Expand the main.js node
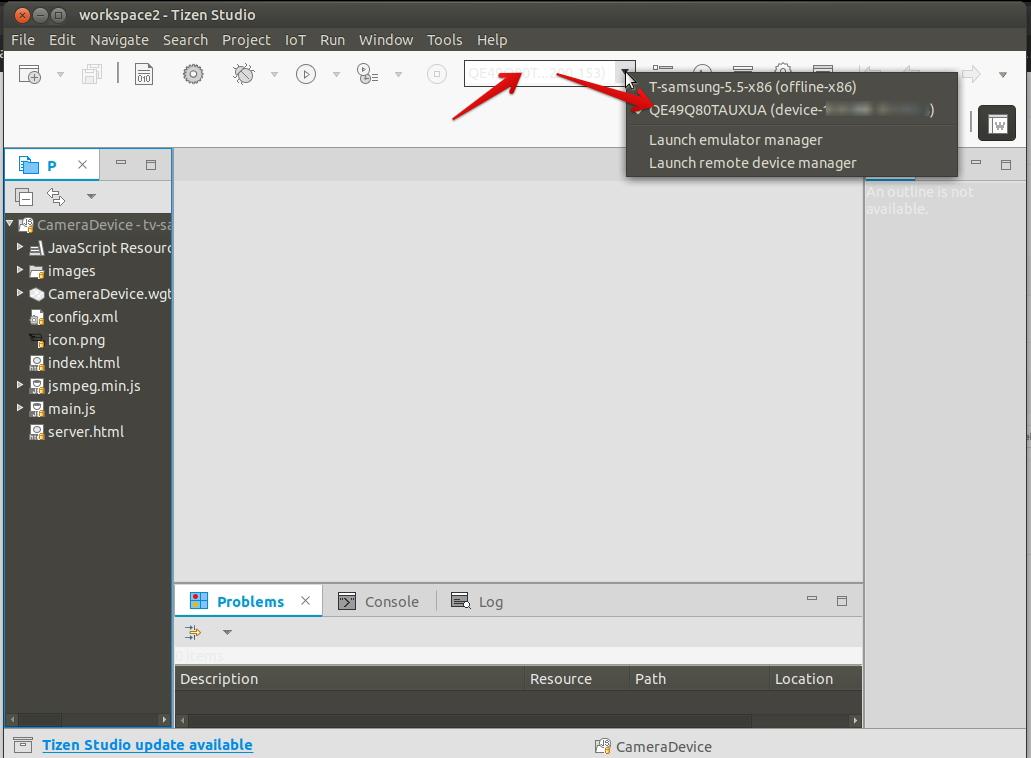1031x758 pixels. 20,408
